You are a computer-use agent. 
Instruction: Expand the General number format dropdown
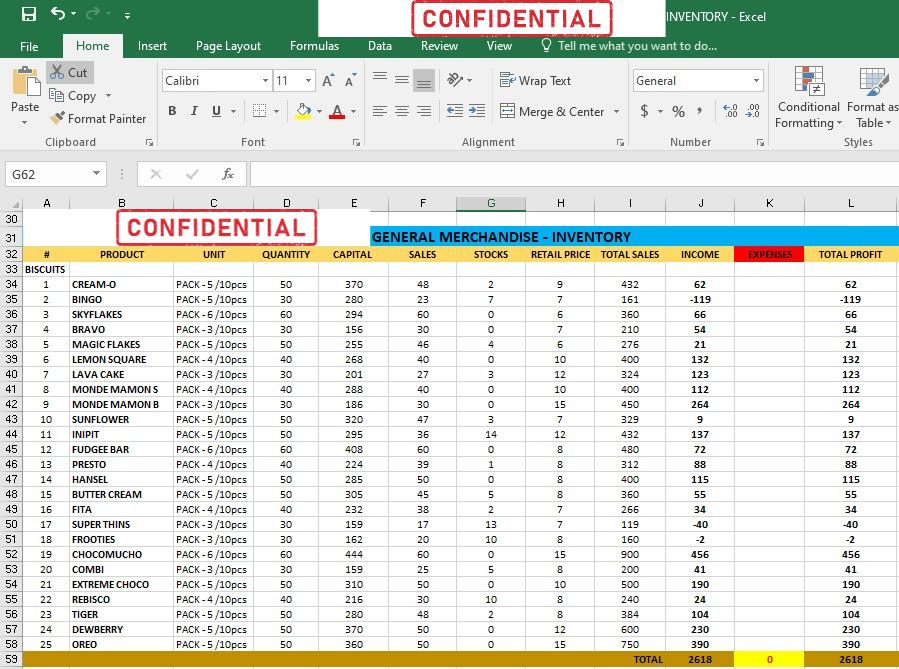[x=756, y=81]
